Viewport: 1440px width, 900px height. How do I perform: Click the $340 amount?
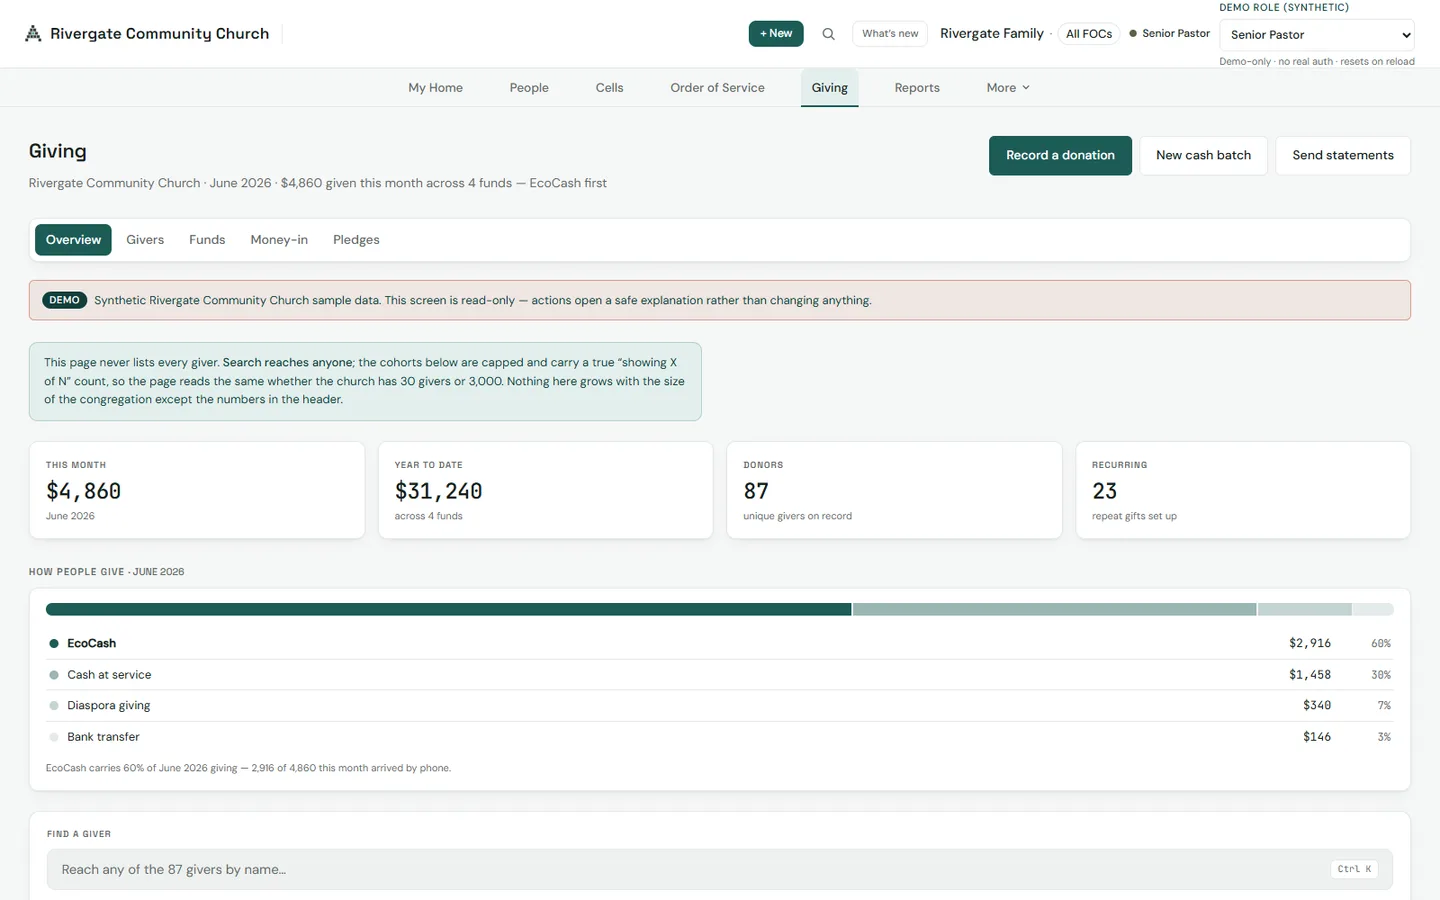tap(1317, 706)
